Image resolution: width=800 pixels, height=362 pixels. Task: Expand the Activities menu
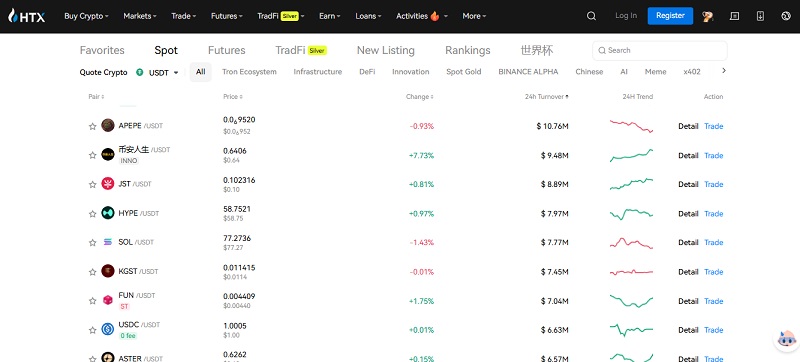coord(422,16)
